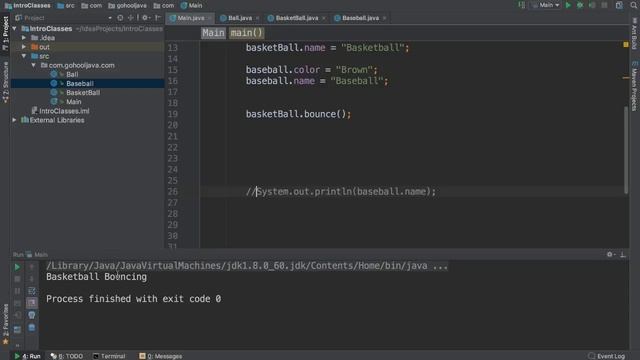Open the Run tool window tab

pyautogui.click(x=28, y=356)
